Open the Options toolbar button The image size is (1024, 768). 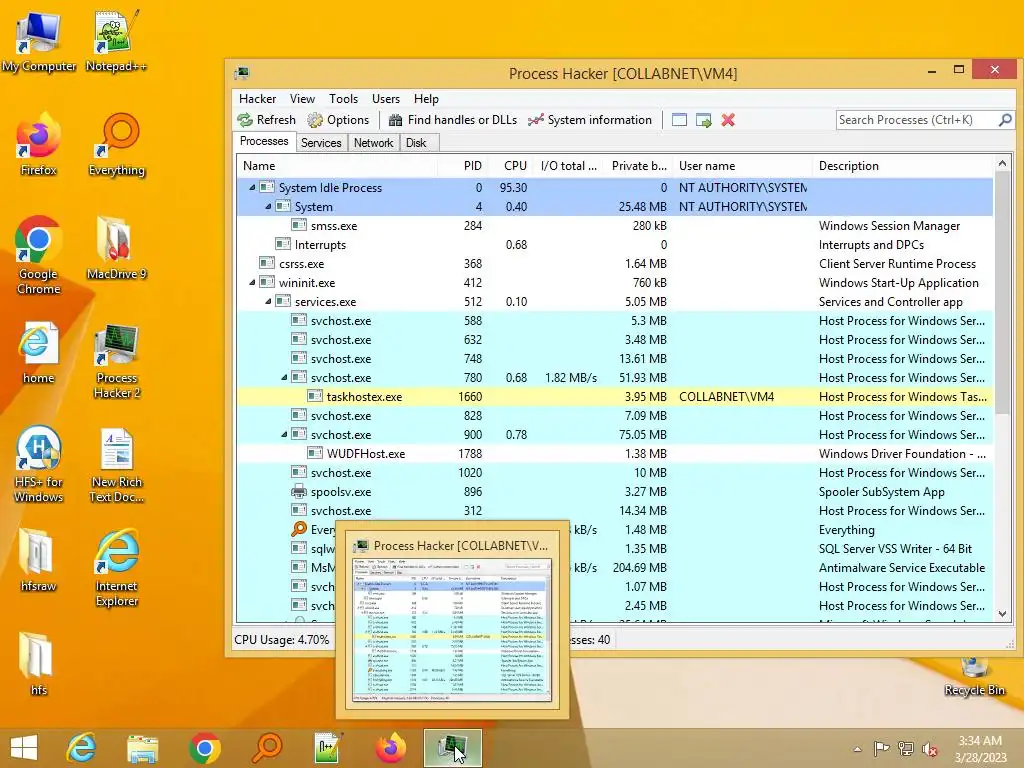tap(338, 120)
